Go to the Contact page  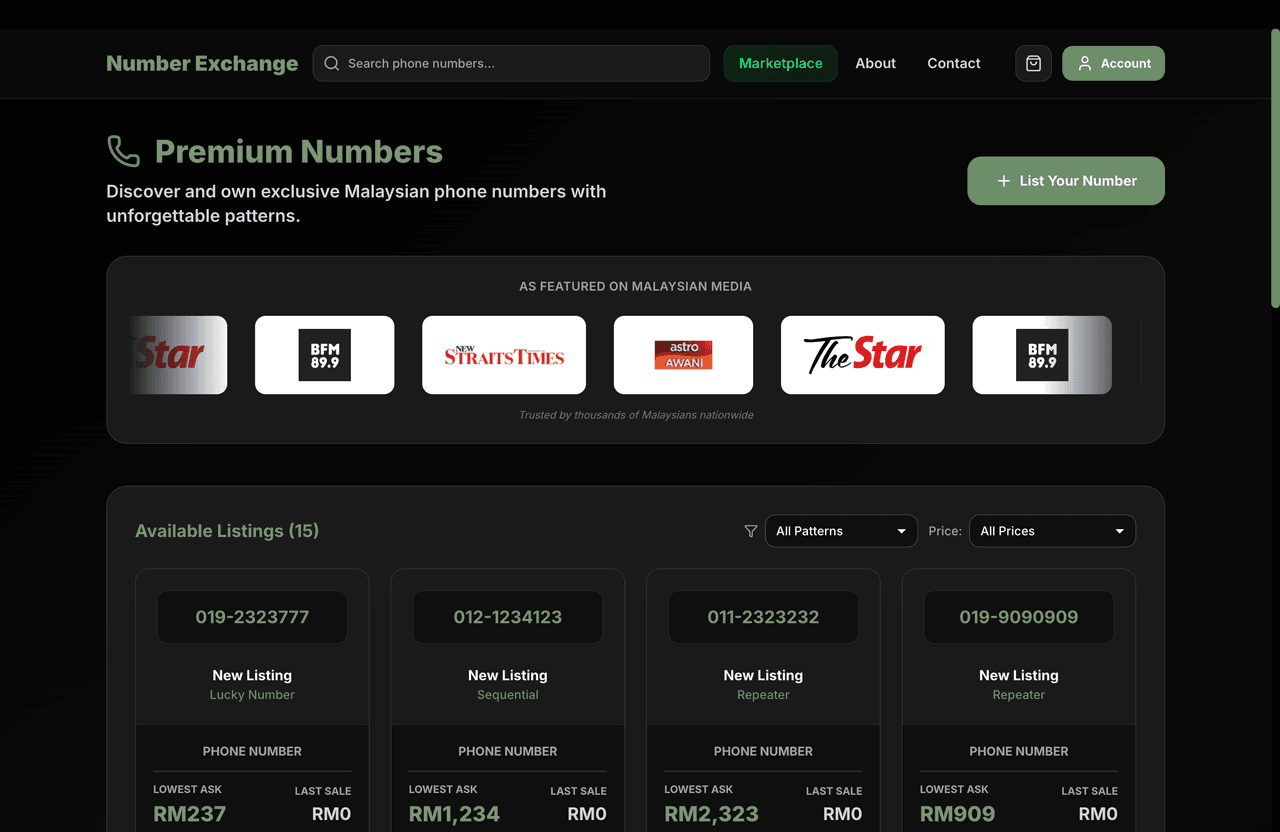pyautogui.click(x=953, y=63)
